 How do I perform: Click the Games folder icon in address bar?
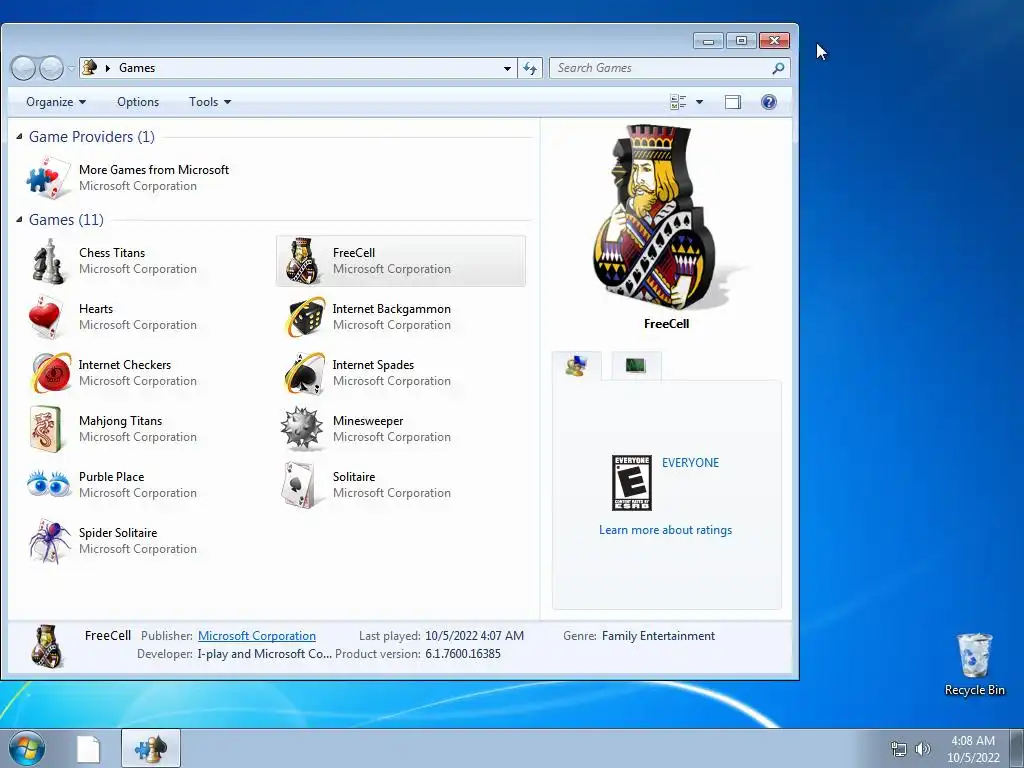[x=90, y=67]
